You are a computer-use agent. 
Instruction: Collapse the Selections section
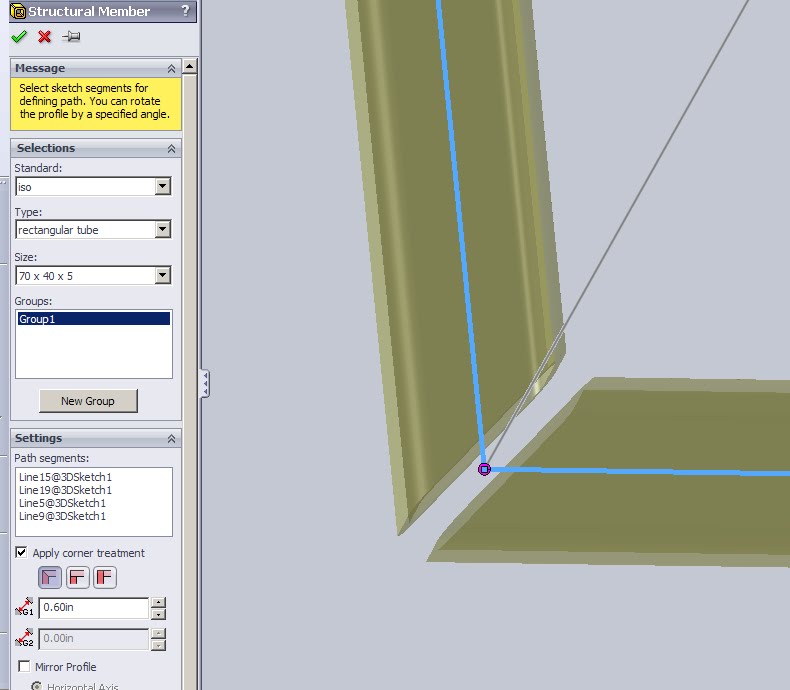coord(171,148)
